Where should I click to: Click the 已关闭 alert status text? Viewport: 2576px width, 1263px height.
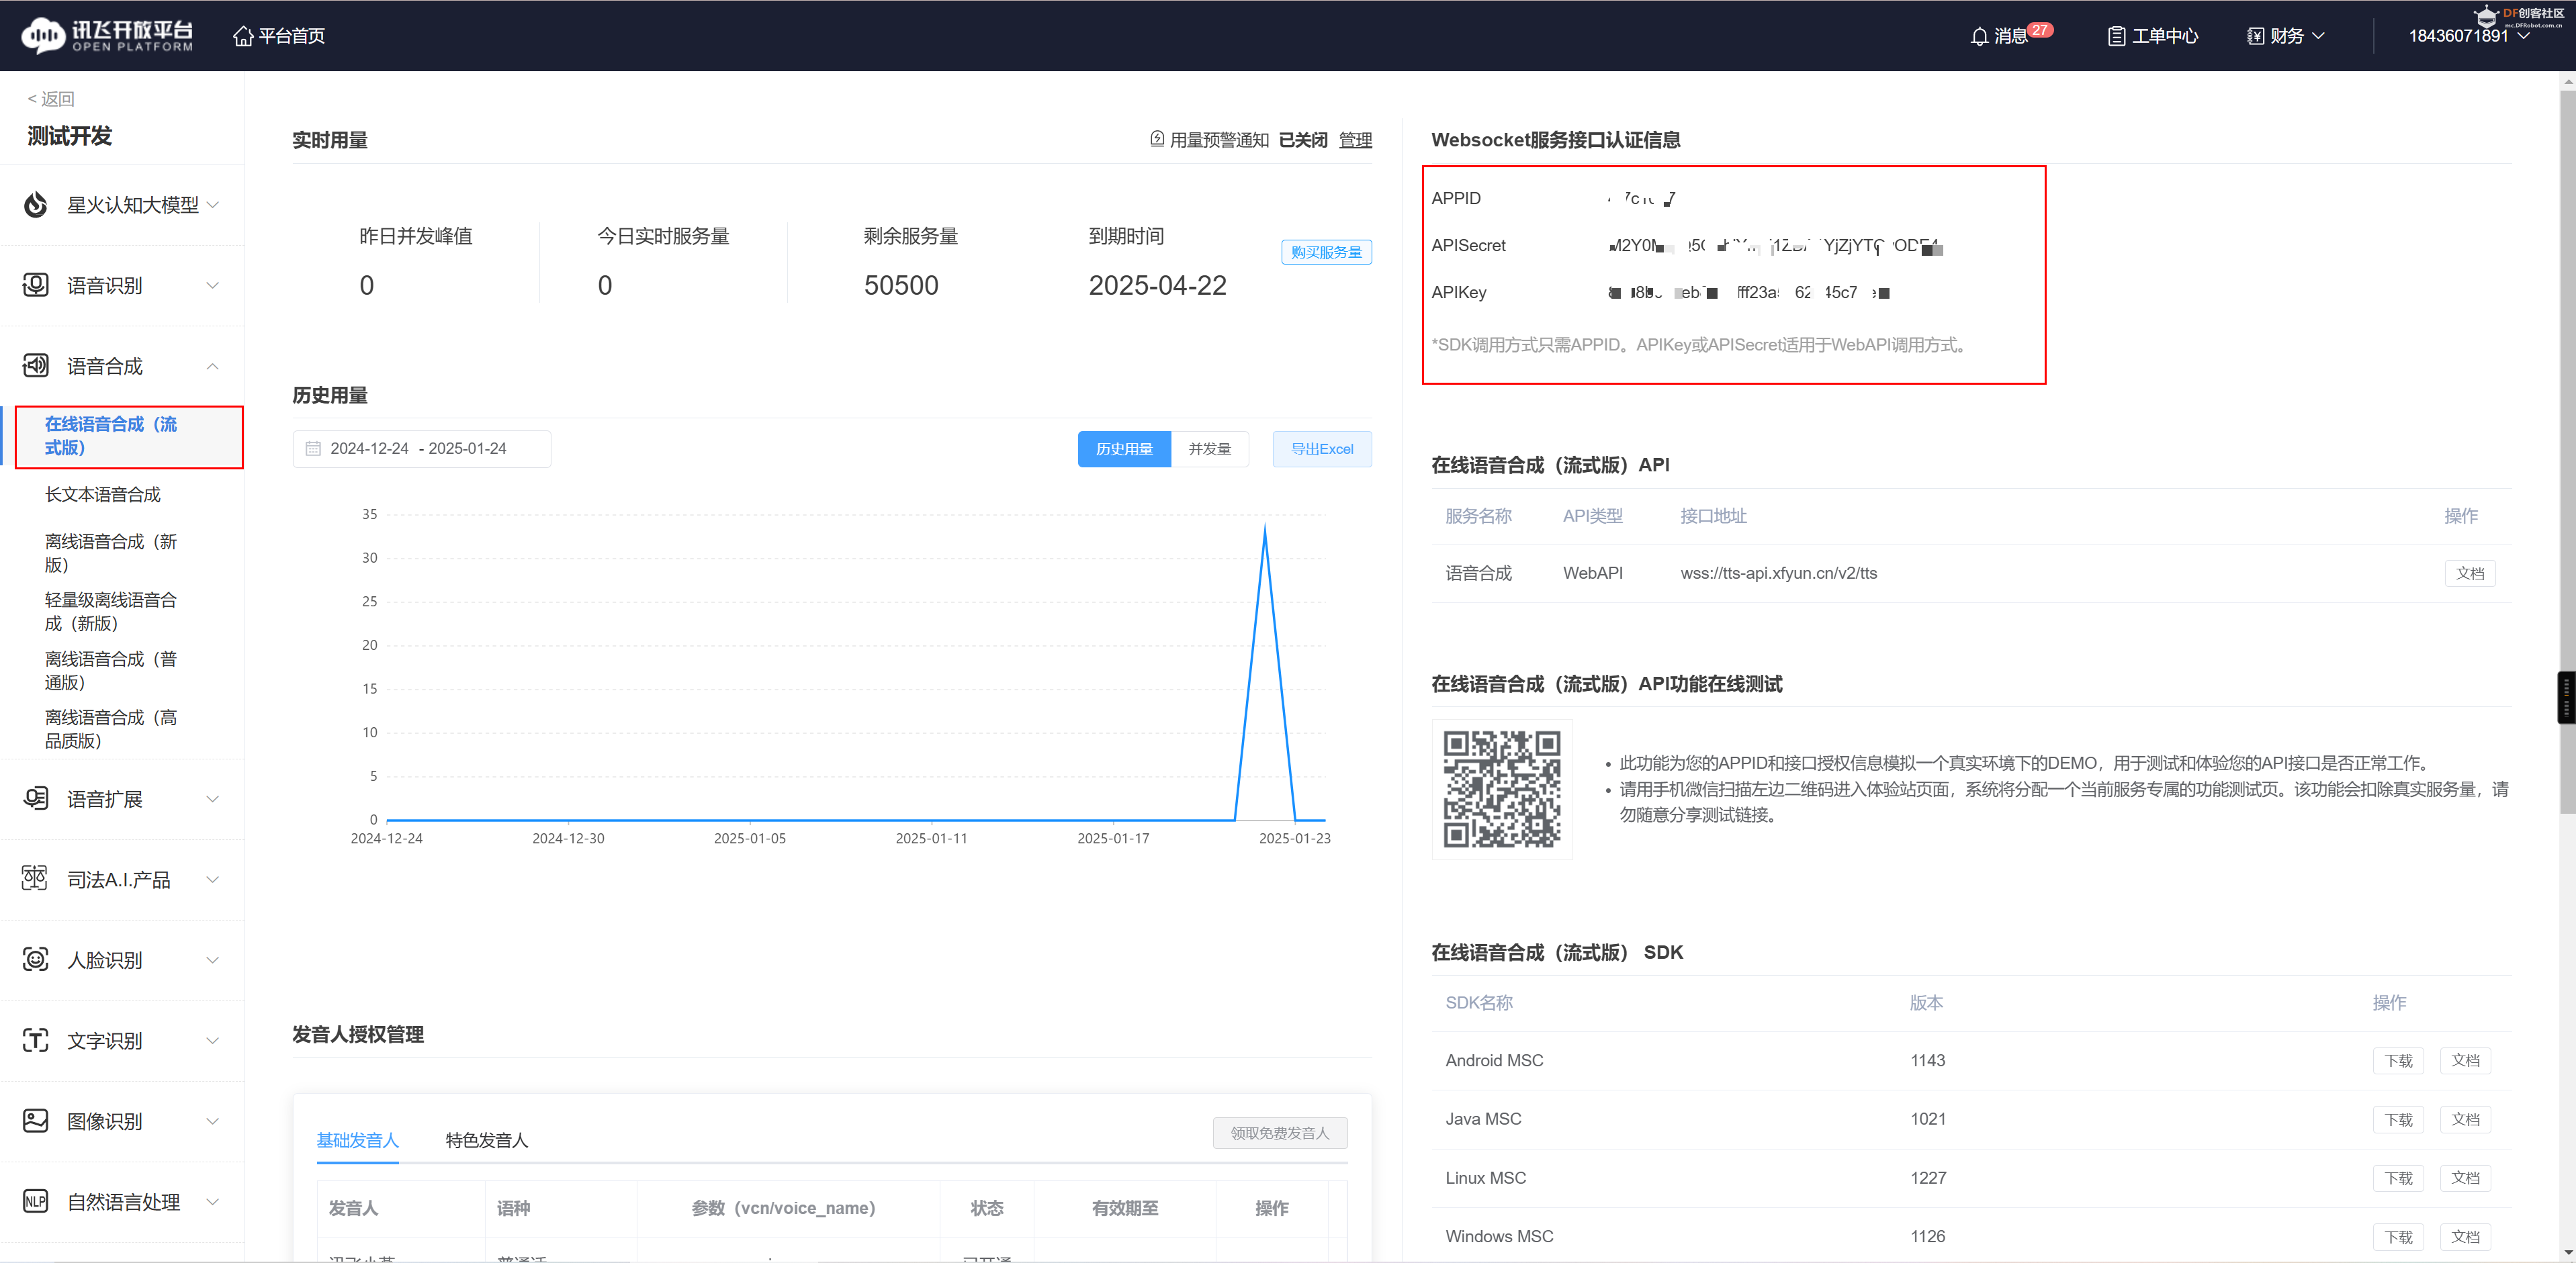click(x=1302, y=140)
